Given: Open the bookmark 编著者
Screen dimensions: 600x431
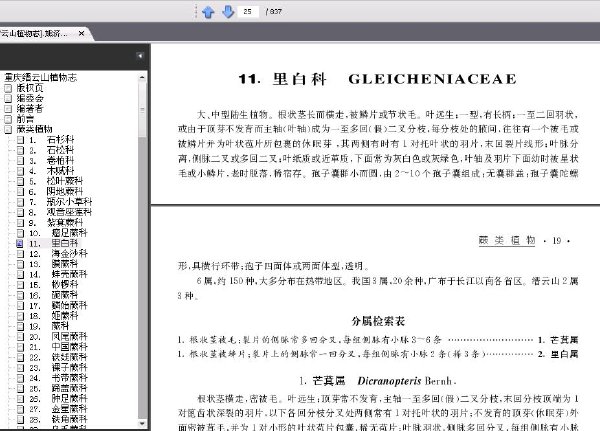Looking at the screenshot, I should (30, 109).
